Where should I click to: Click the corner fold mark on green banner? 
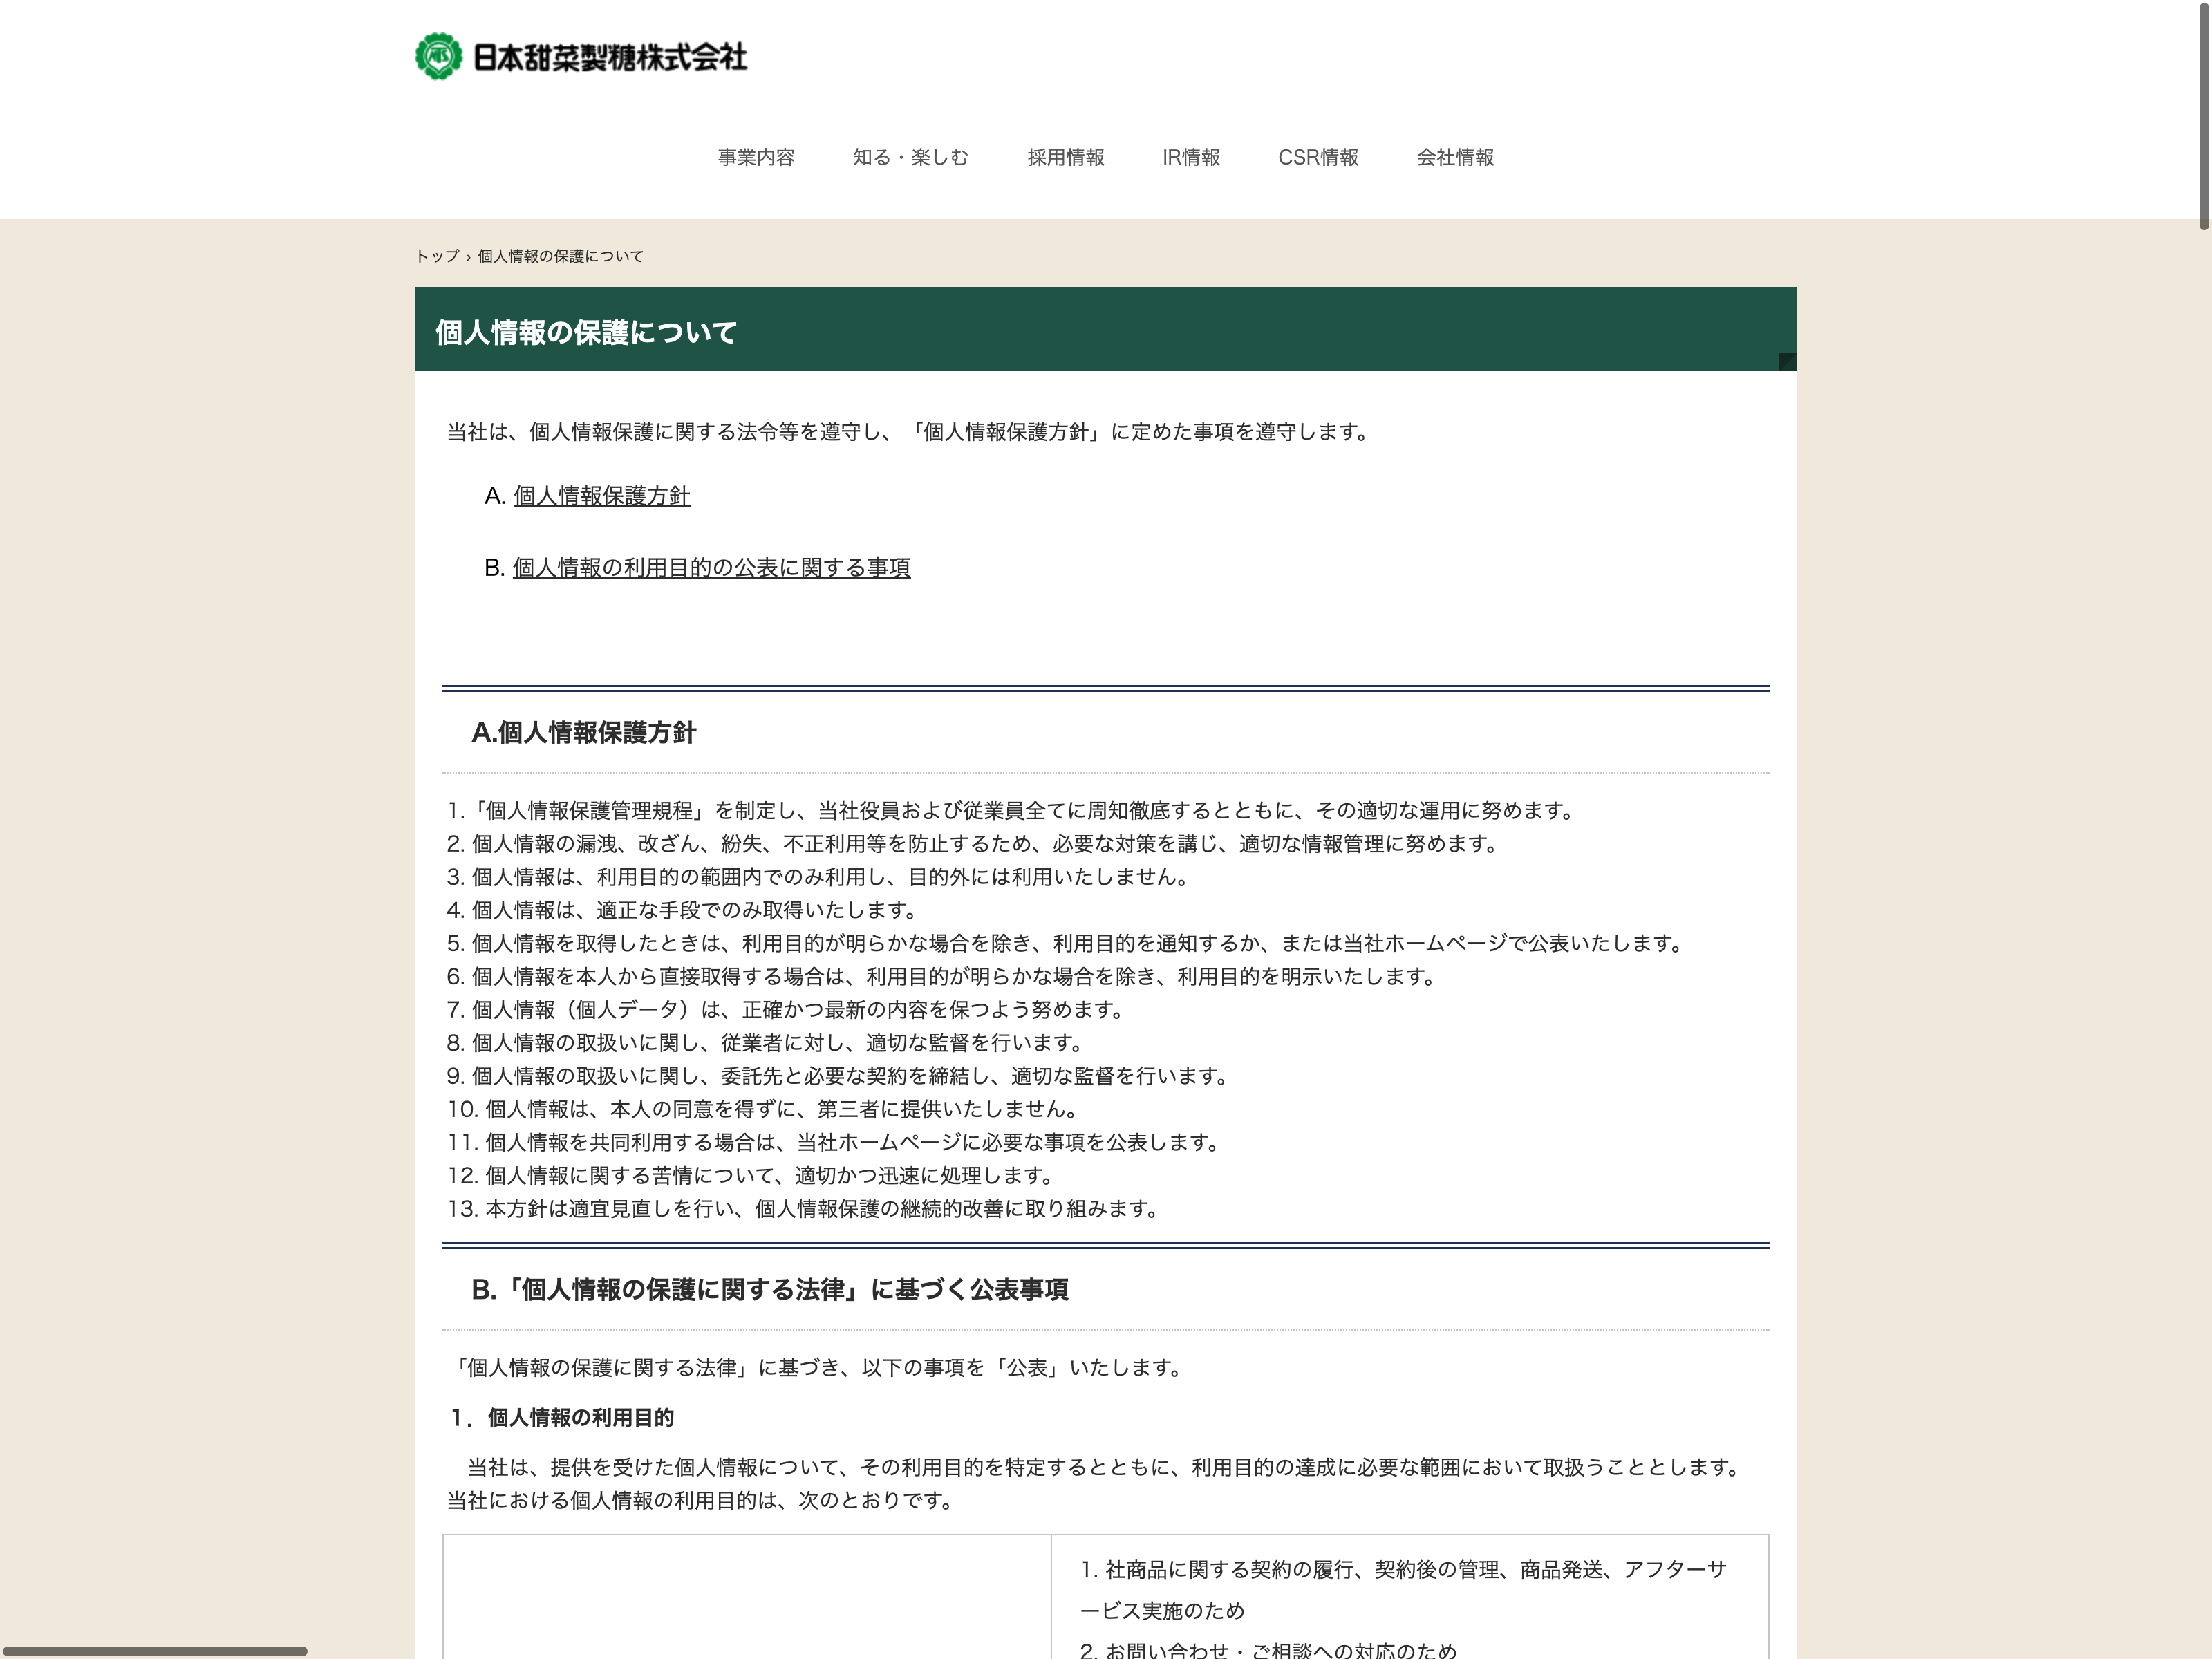tap(1787, 362)
